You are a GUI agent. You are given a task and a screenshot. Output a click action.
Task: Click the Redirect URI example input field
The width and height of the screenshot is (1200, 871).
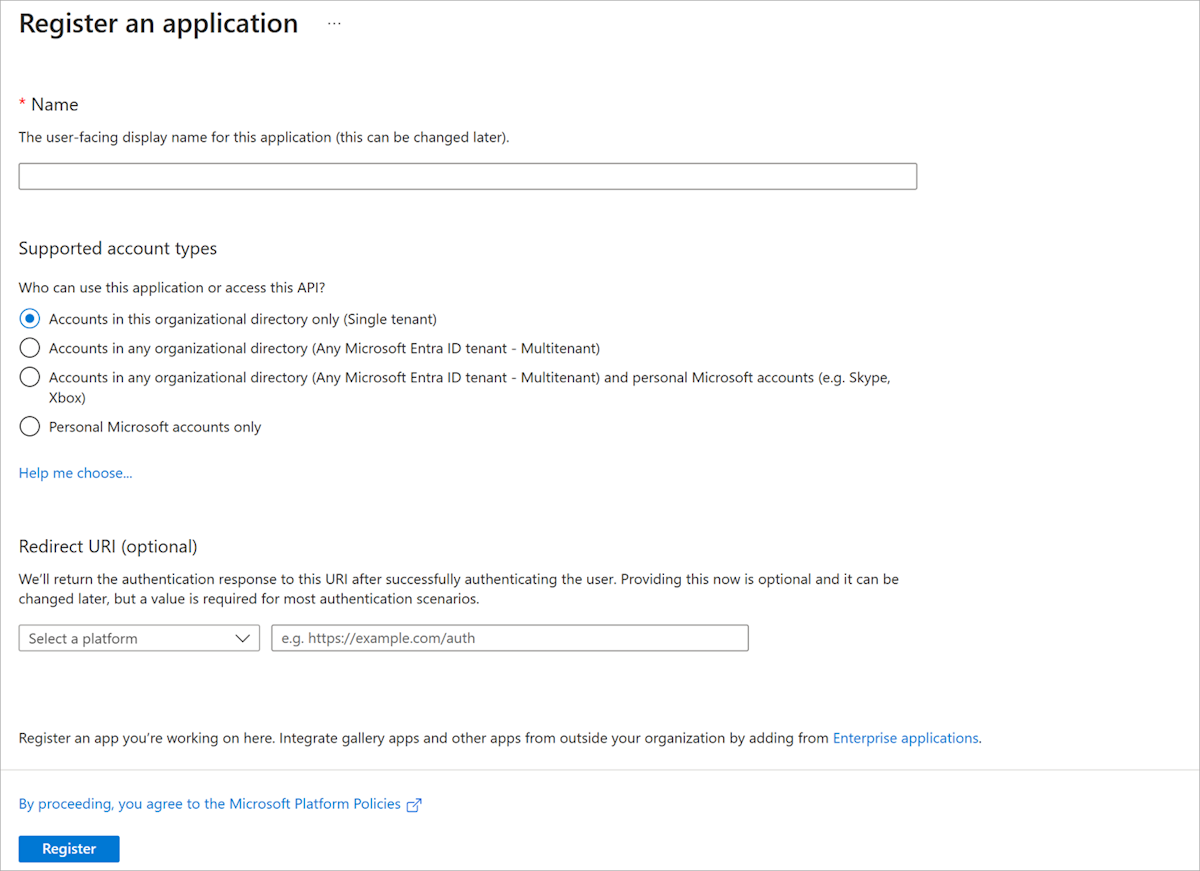coord(509,637)
